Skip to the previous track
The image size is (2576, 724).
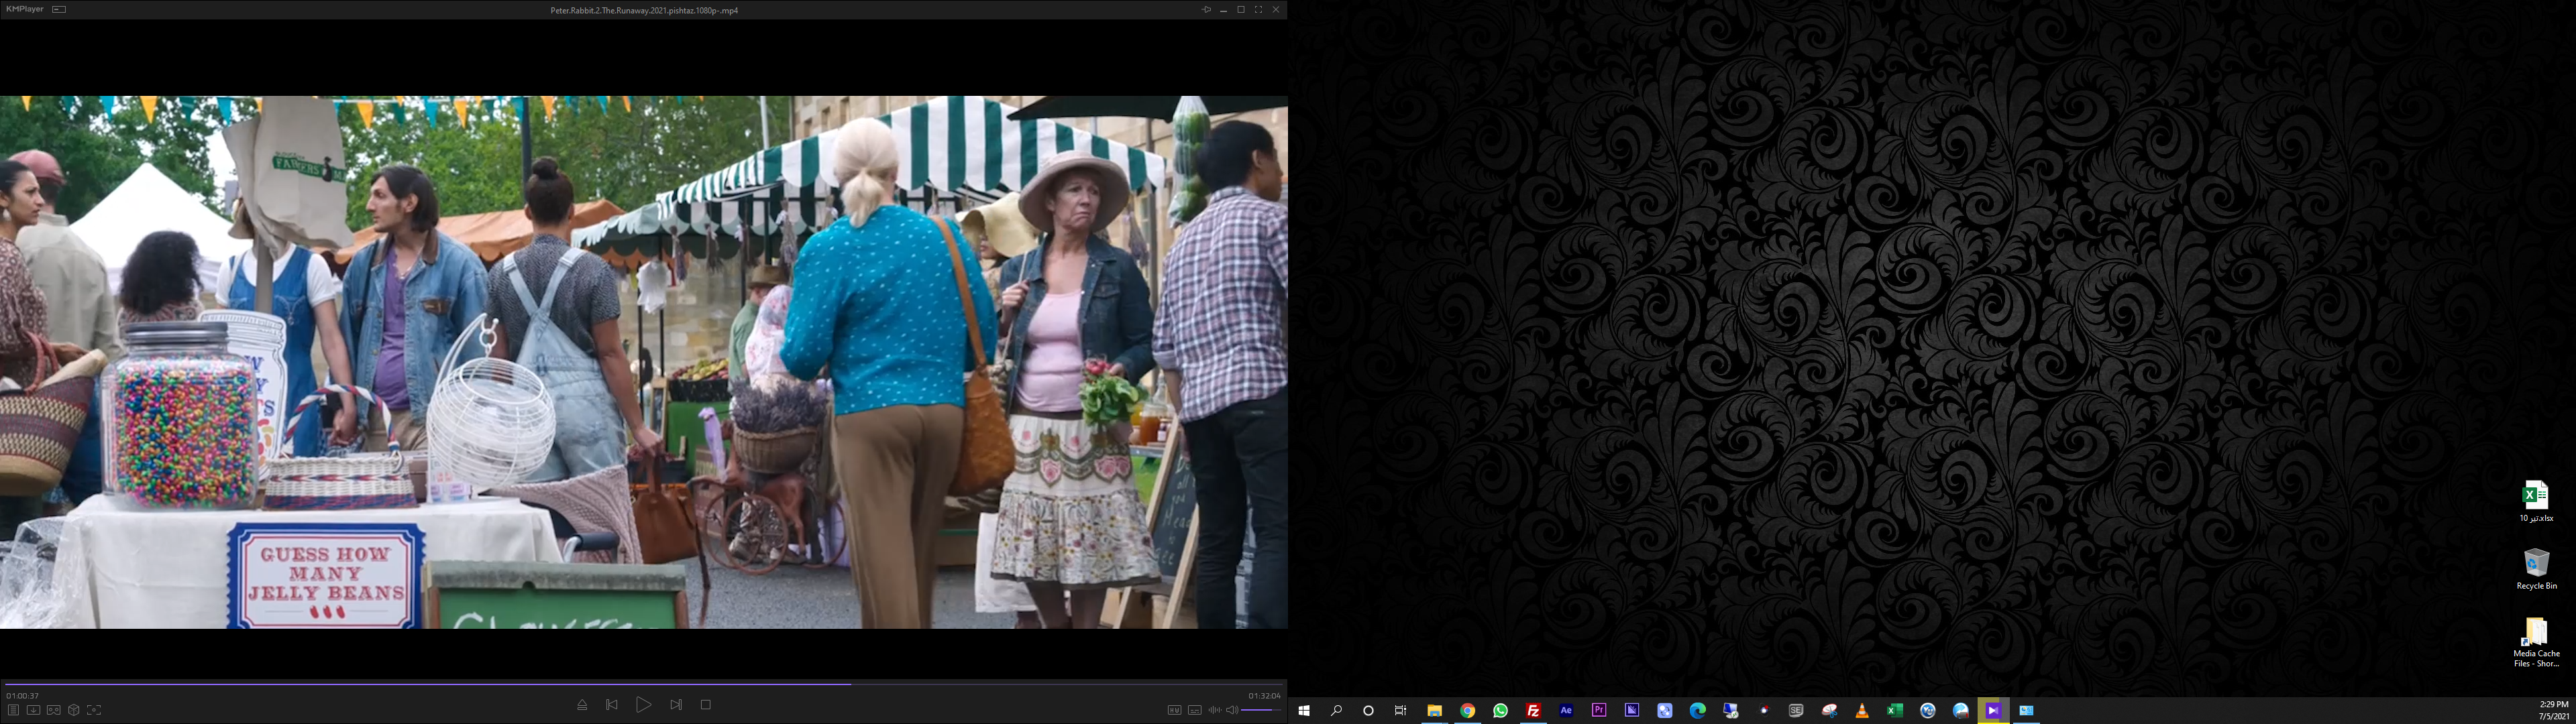tap(612, 705)
